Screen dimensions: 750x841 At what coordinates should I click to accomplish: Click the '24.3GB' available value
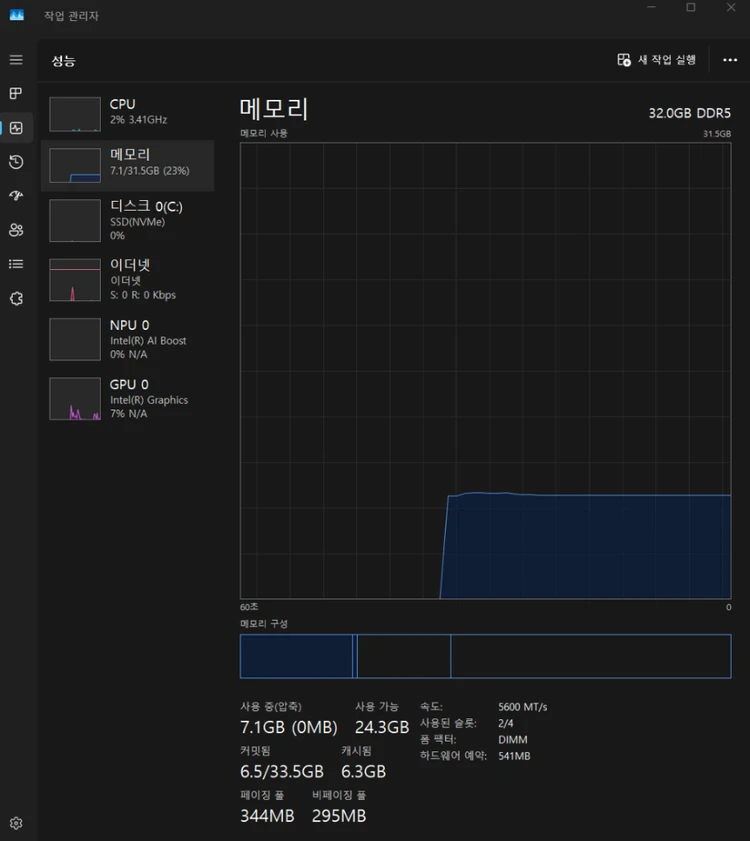tap(382, 727)
